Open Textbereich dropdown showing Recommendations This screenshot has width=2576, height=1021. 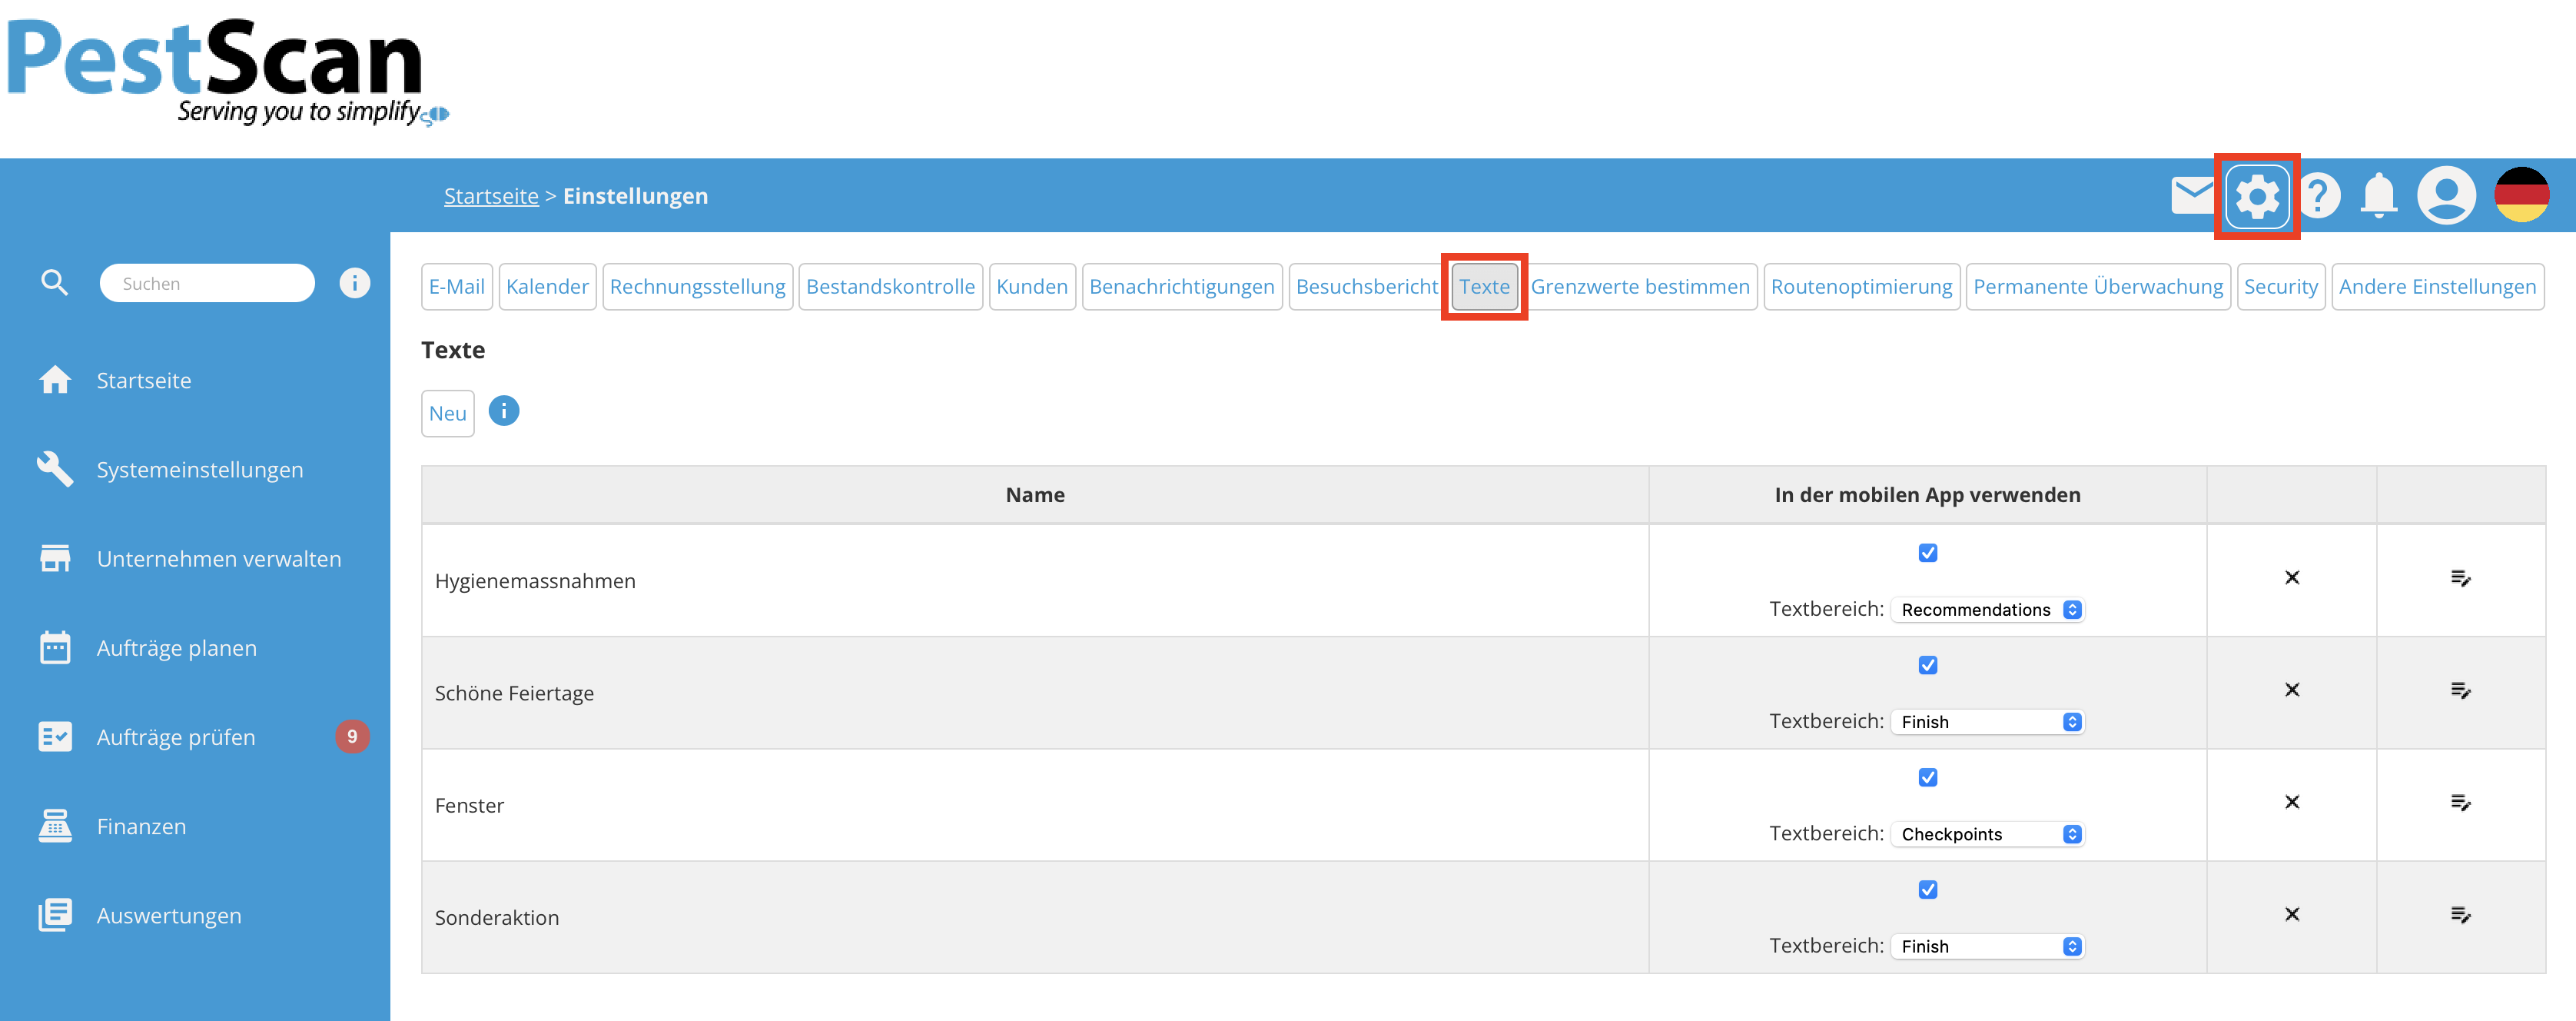pos(1988,610)
